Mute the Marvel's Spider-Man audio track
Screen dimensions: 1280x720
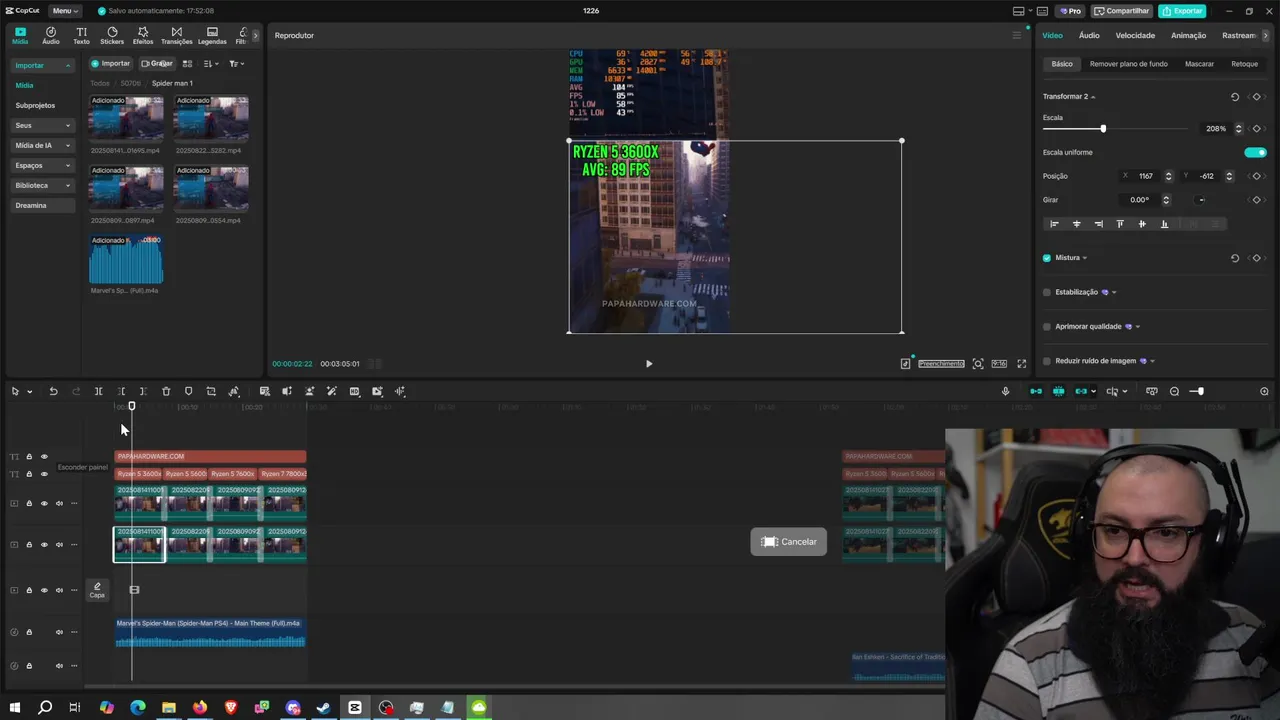(59, 632)
